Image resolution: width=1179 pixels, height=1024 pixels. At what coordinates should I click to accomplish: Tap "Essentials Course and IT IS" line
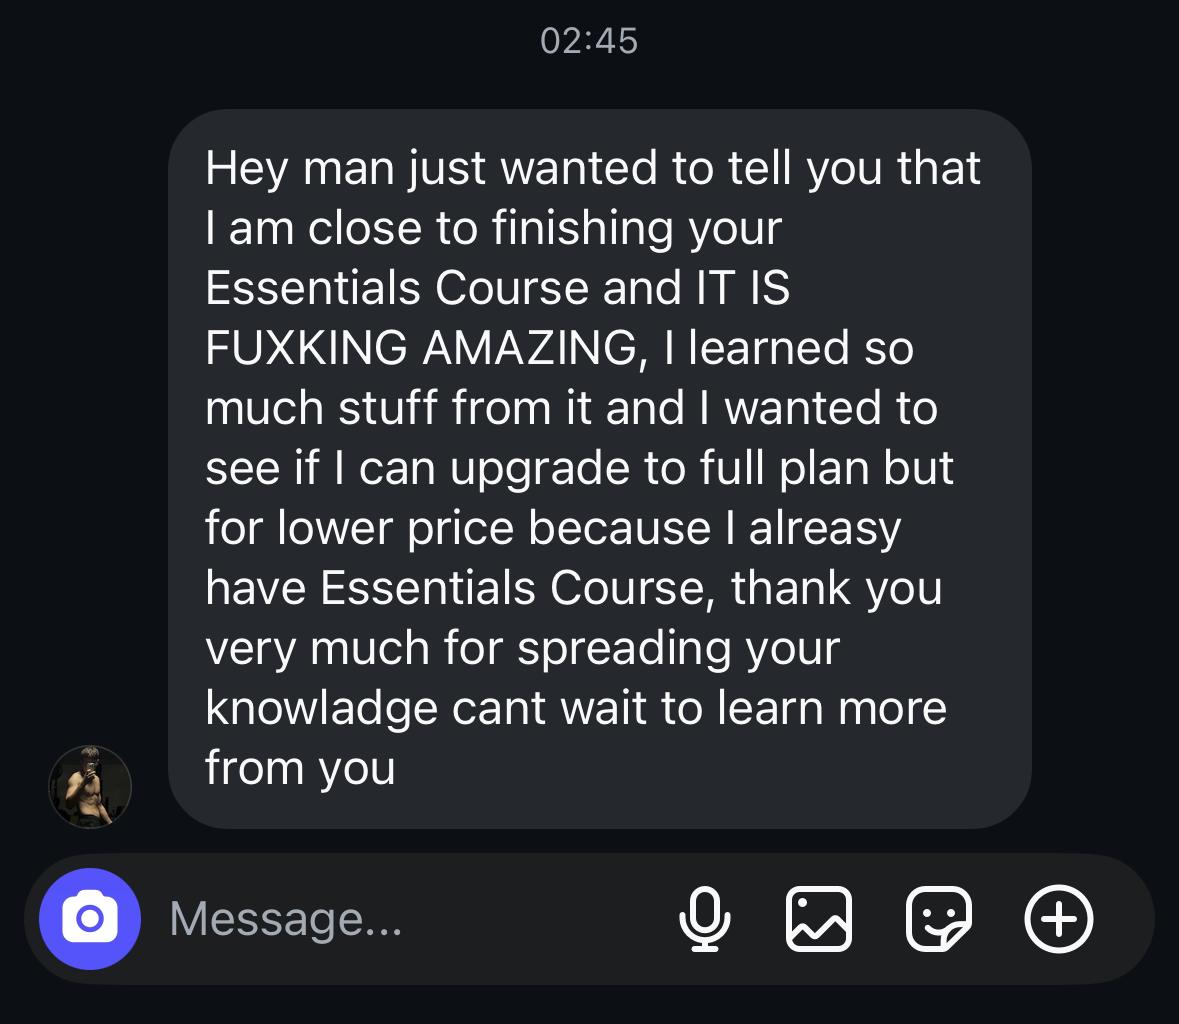tap(497, 288)
